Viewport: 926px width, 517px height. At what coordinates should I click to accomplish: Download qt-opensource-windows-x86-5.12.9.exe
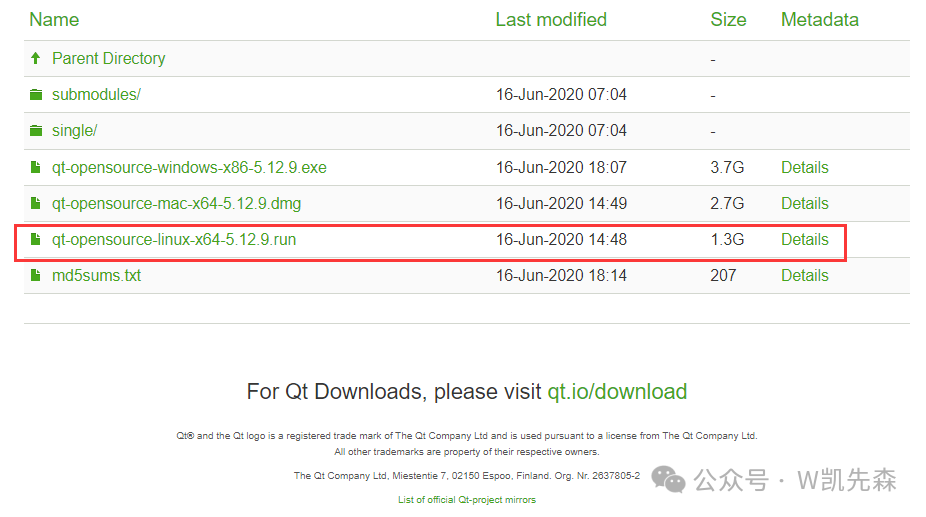point(189,168)
